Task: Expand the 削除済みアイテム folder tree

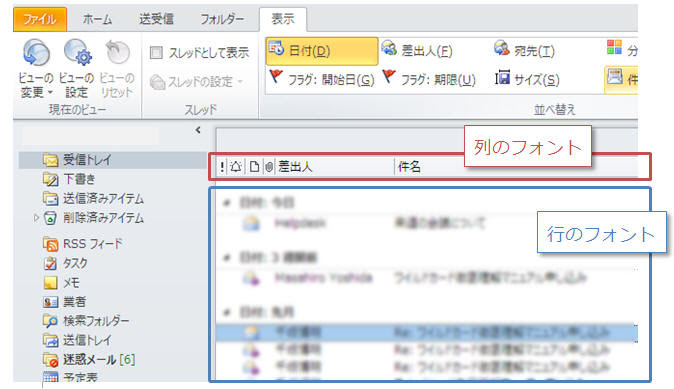Action: tap(36, 218)
